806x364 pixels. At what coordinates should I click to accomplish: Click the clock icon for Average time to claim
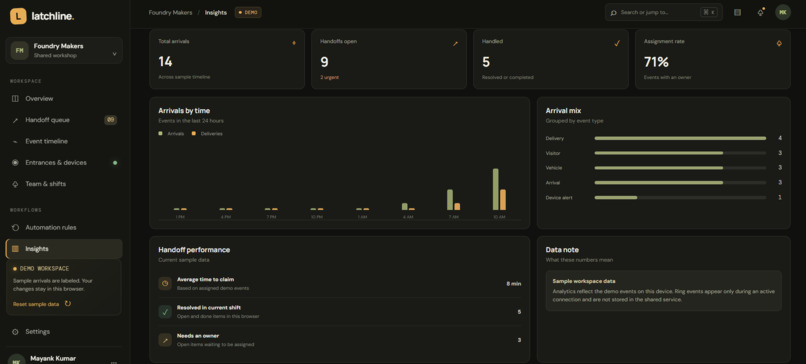pyautogui.click(x=165, y=283)
